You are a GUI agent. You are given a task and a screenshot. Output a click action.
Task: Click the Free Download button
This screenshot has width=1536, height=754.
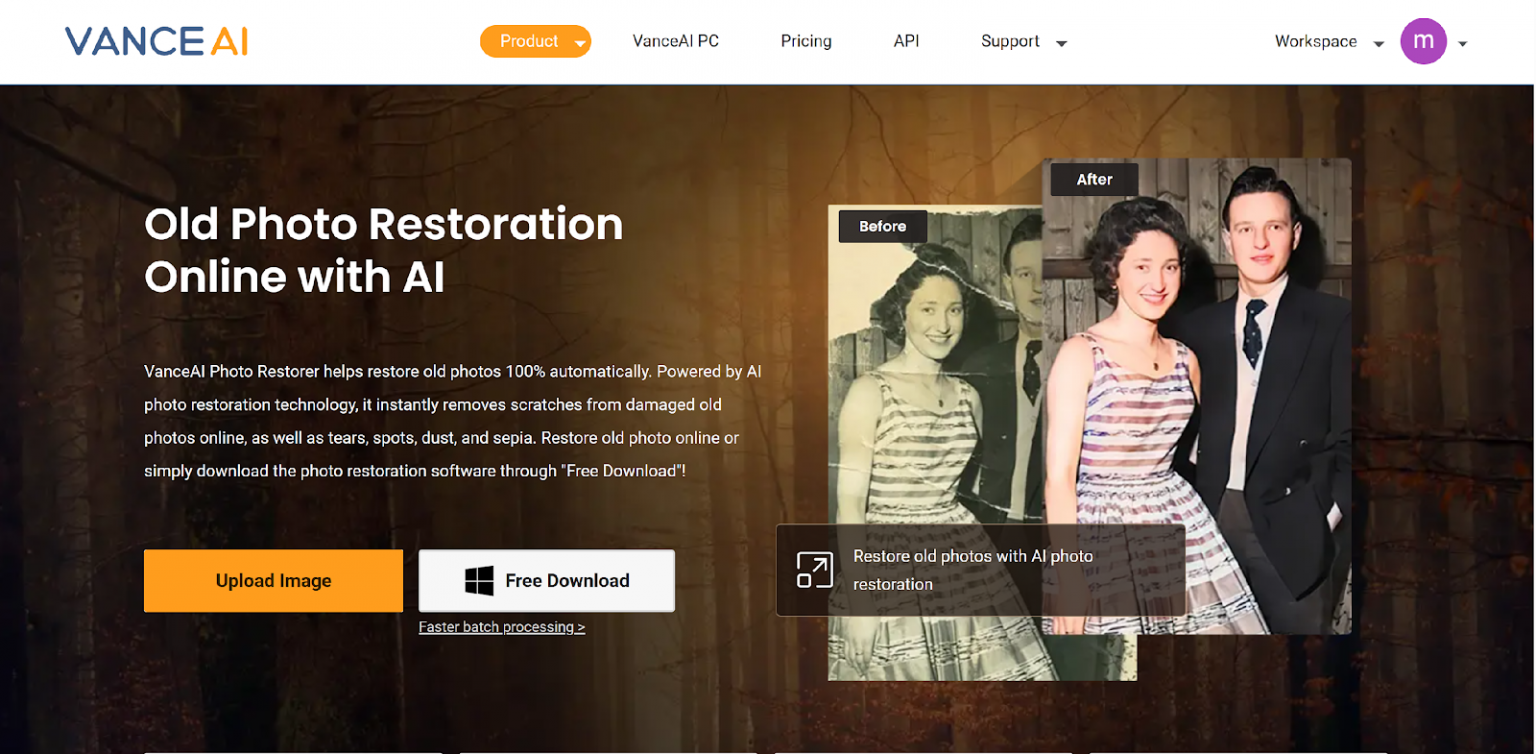[546, 580]
